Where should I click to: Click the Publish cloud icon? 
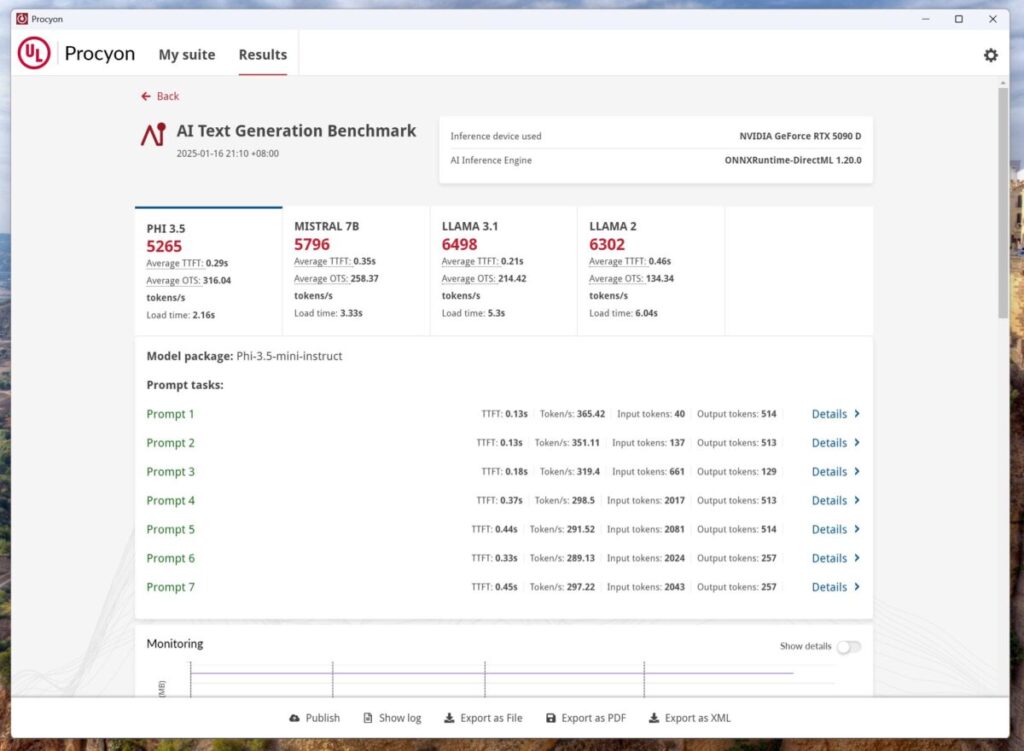[295, 718]
